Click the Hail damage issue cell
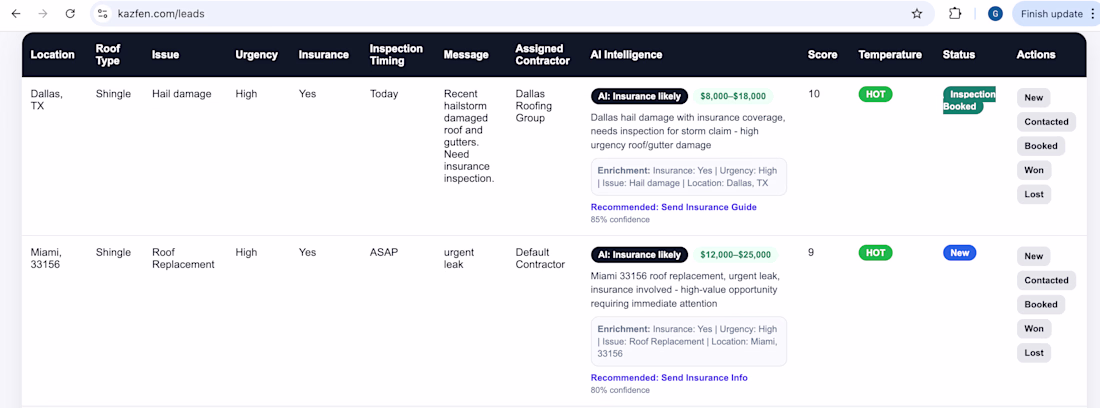Image resolution: width=1100 pixels, height=408 pixels. (182, 94)
